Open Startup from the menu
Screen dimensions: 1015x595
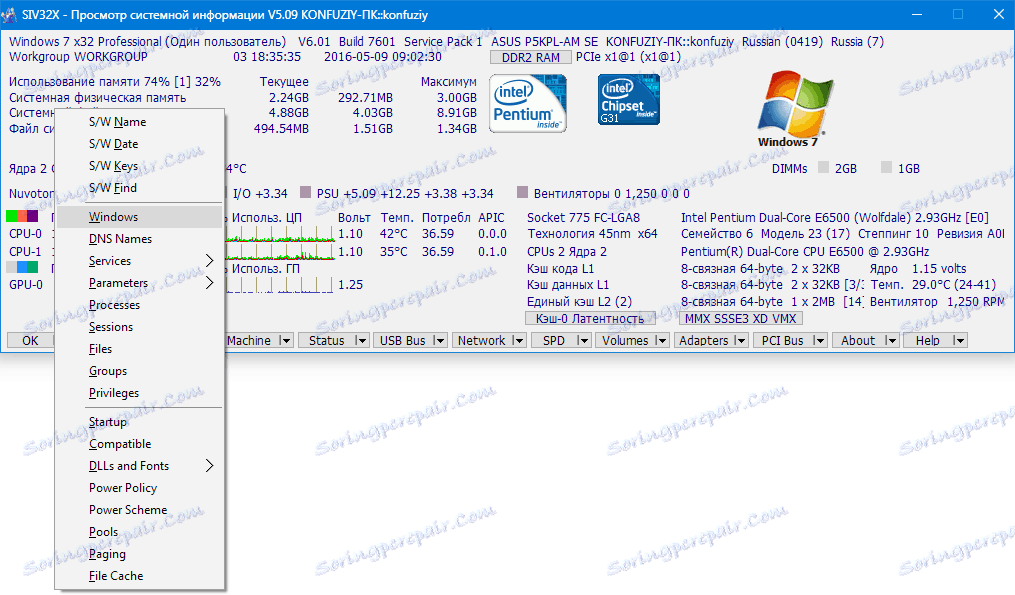(x=140, y=422)
